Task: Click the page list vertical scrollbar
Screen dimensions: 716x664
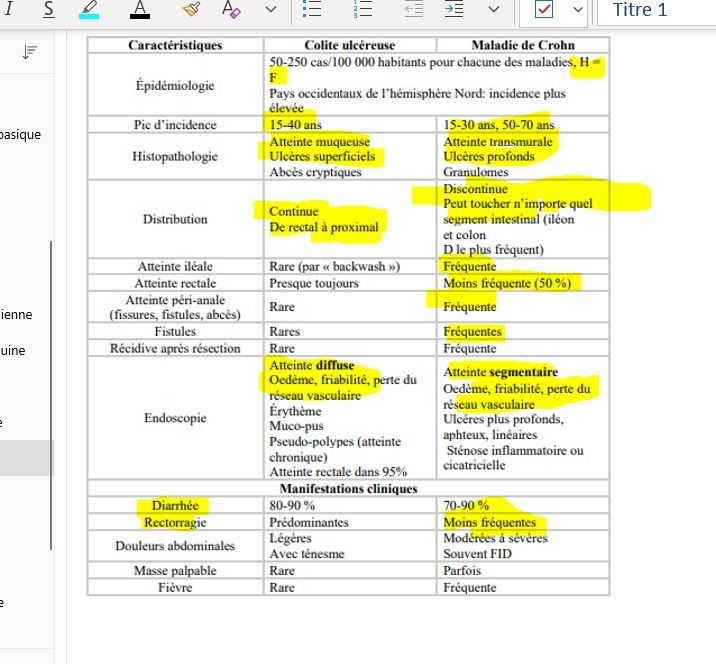Action: (51, 395)
